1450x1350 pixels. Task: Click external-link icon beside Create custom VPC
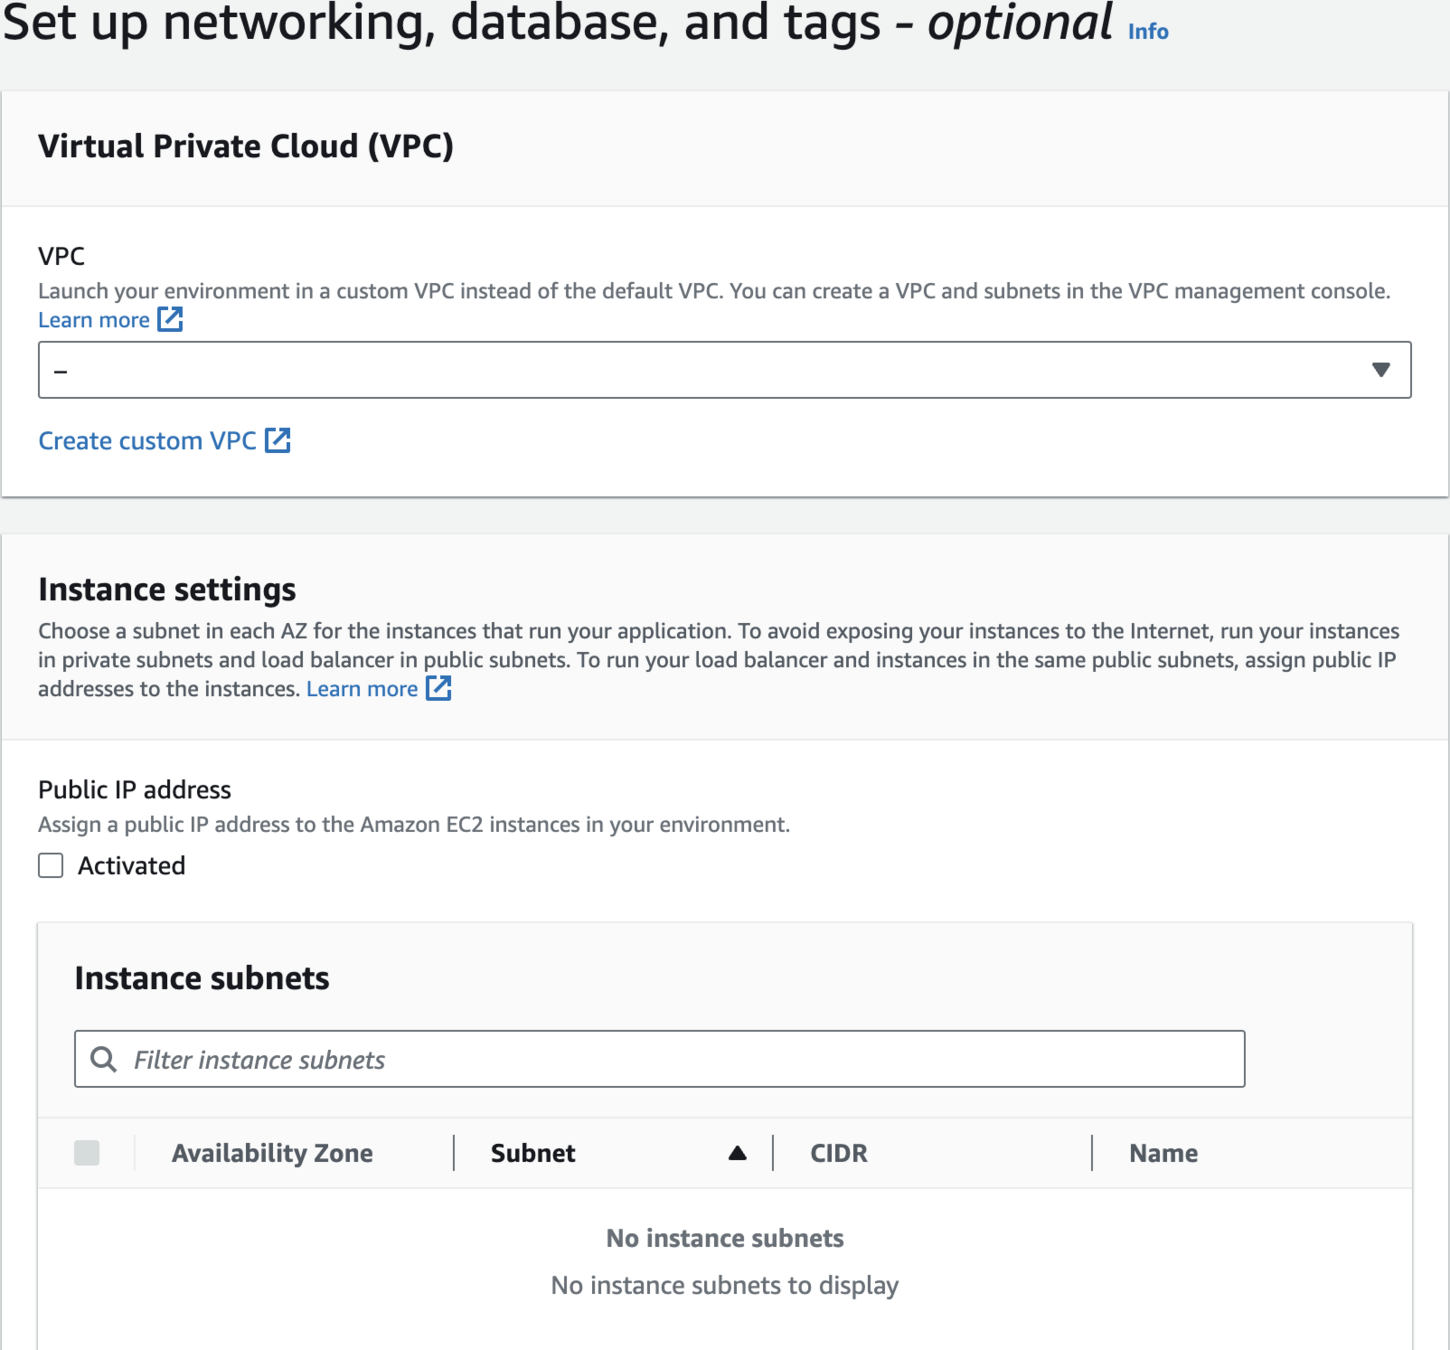[278, 441]
